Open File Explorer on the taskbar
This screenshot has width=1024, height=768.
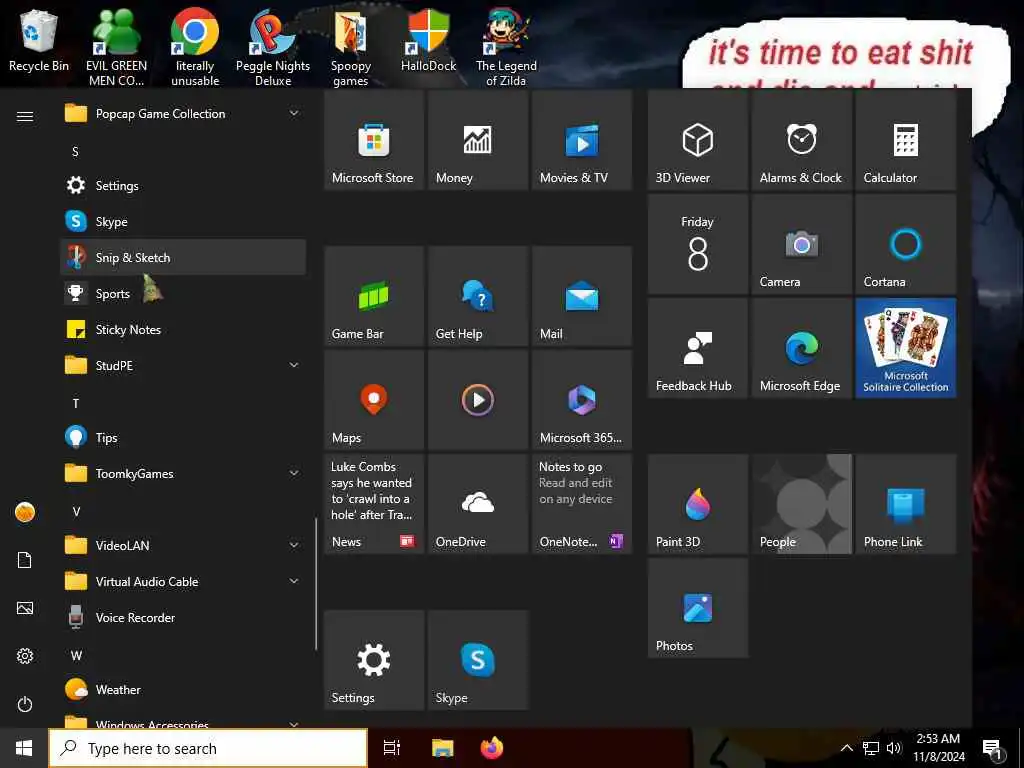(x=443, y=748)
